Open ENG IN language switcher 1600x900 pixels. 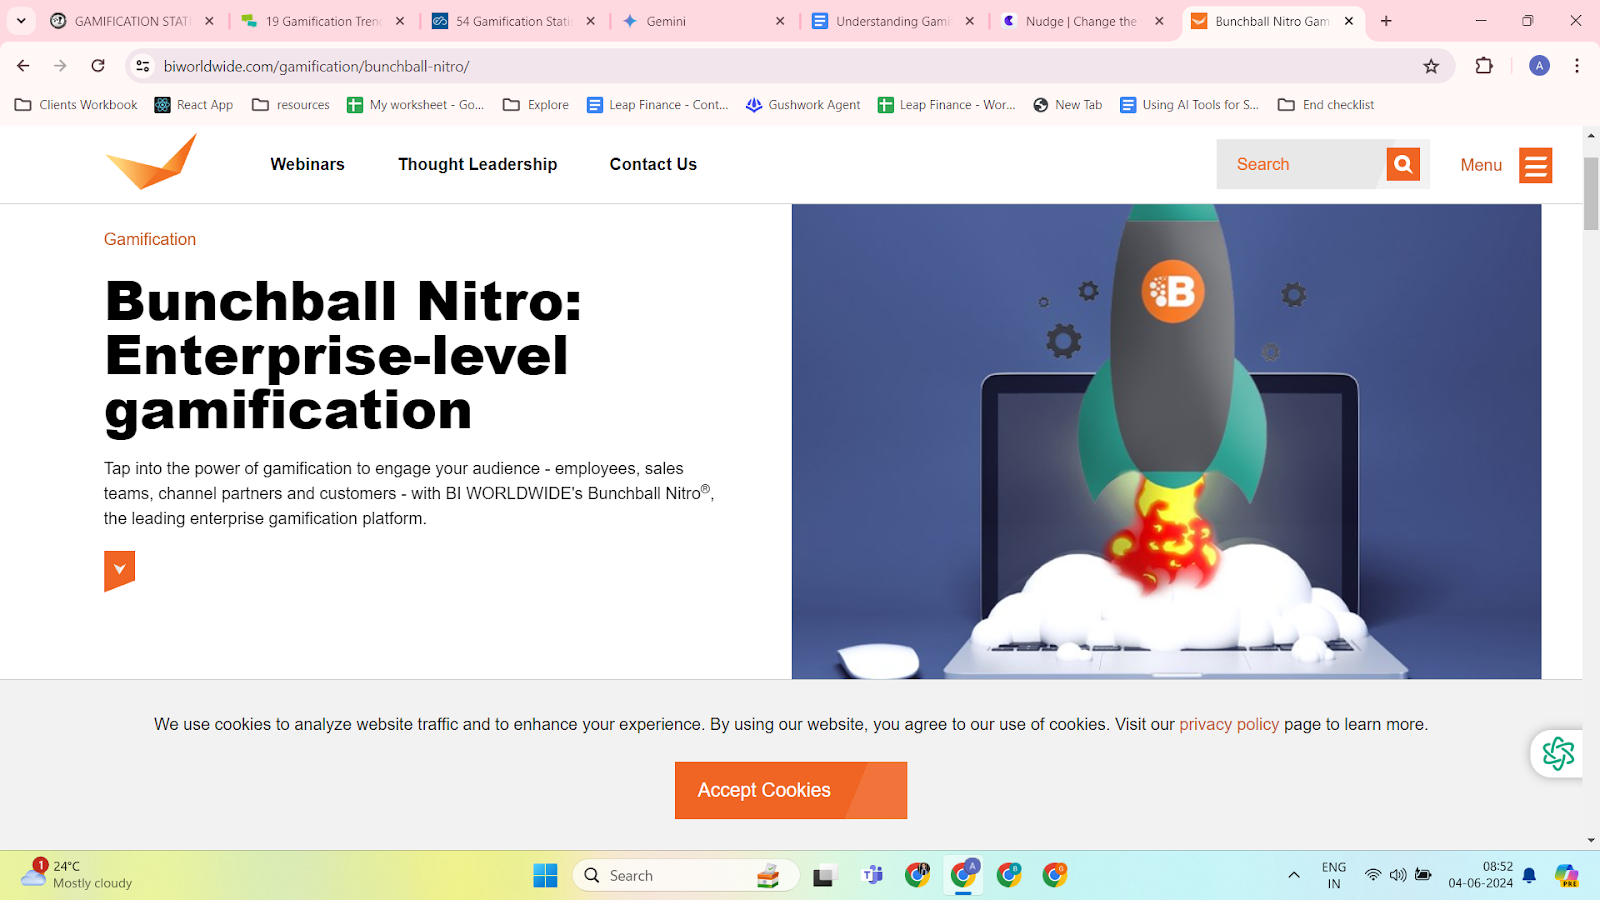[x=1333, y=875]
